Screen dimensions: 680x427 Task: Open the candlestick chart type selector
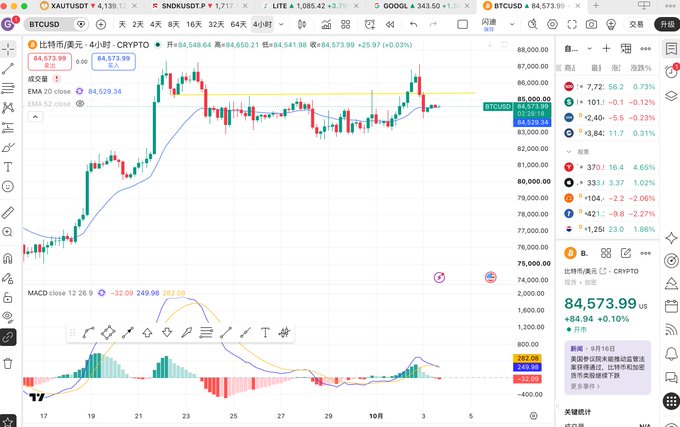pyautogui.click(x=302, y=24)
